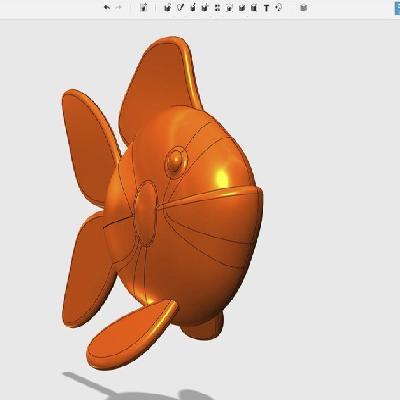The width and height of the screenshot is (400, 400).
Task: Open the Construct tool menu
Action: 193,7
